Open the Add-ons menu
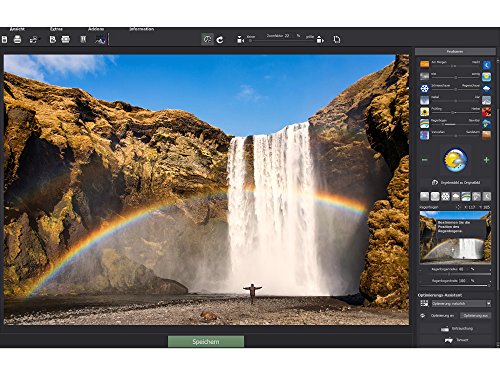The image size is (500, 375). 96,29
